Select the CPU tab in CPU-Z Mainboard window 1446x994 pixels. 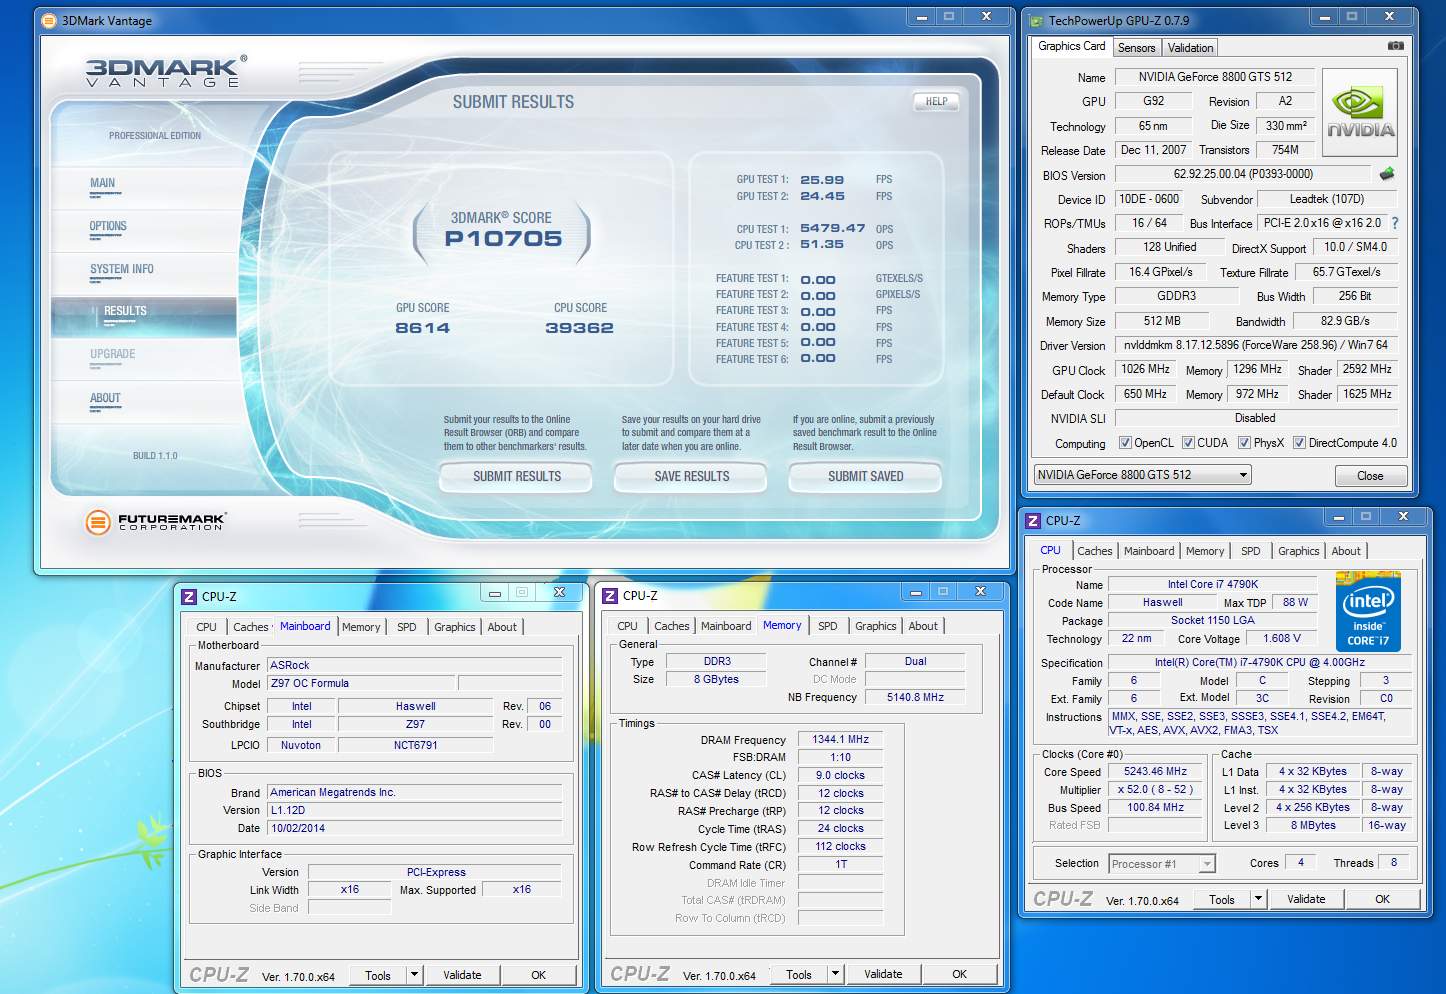pyautogui.click(x=206, y=627)
